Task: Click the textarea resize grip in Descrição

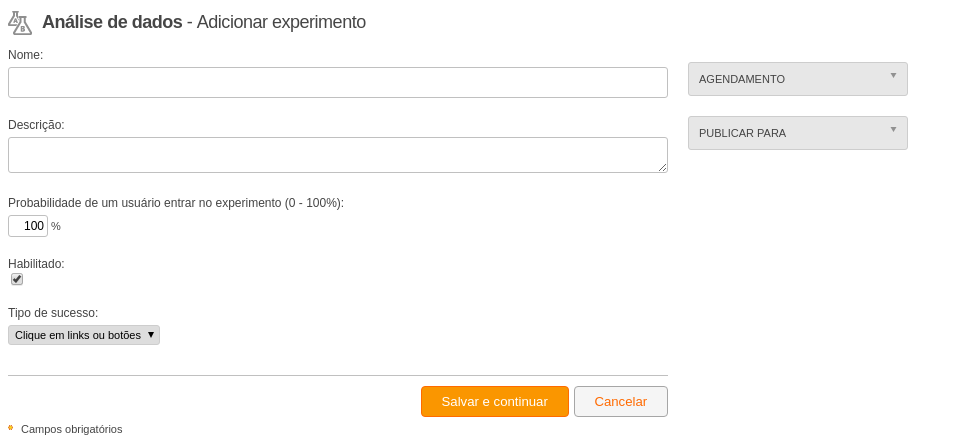Action: [x=662, y=167]
